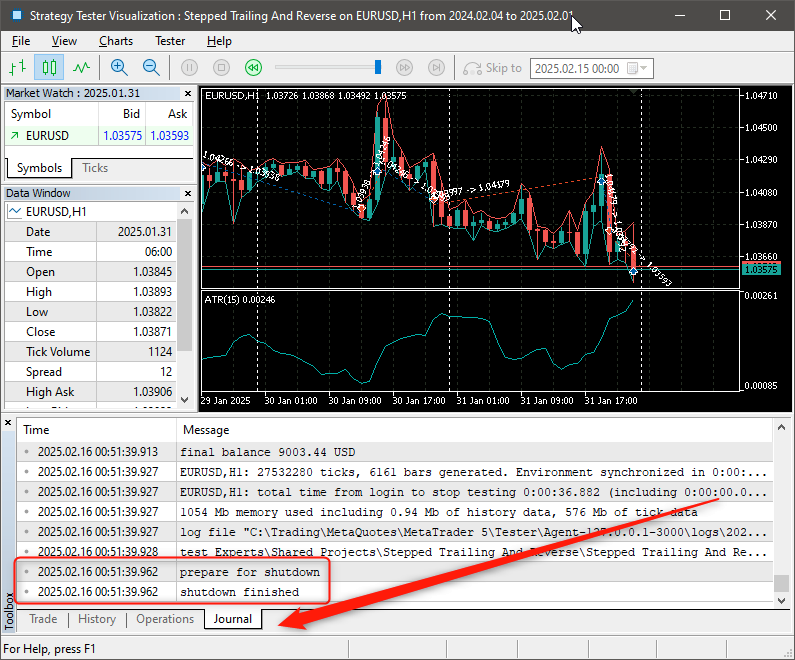The height and width of the screenshot is (660, 795).
Task: Click the vertical Toolbox label
Action: click(8, 611)
